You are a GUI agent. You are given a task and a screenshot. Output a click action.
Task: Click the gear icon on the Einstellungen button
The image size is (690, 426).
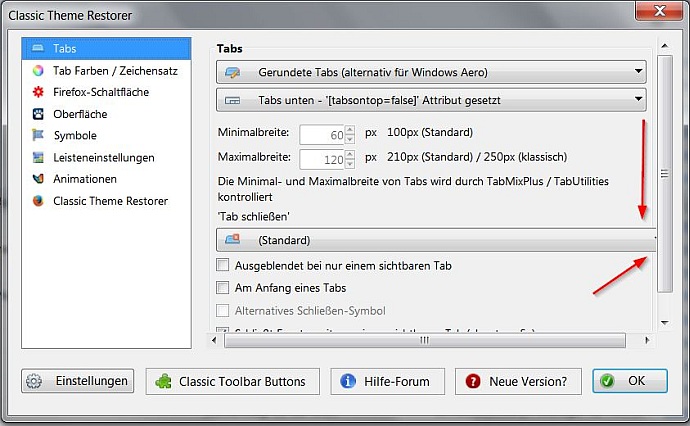(x=34, y=381)
